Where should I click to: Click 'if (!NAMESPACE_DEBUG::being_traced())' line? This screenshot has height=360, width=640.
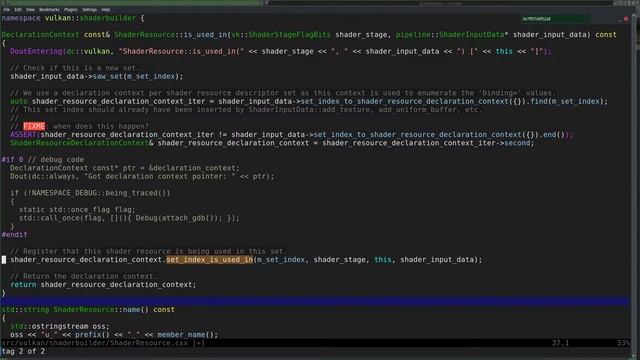[90, 193]
